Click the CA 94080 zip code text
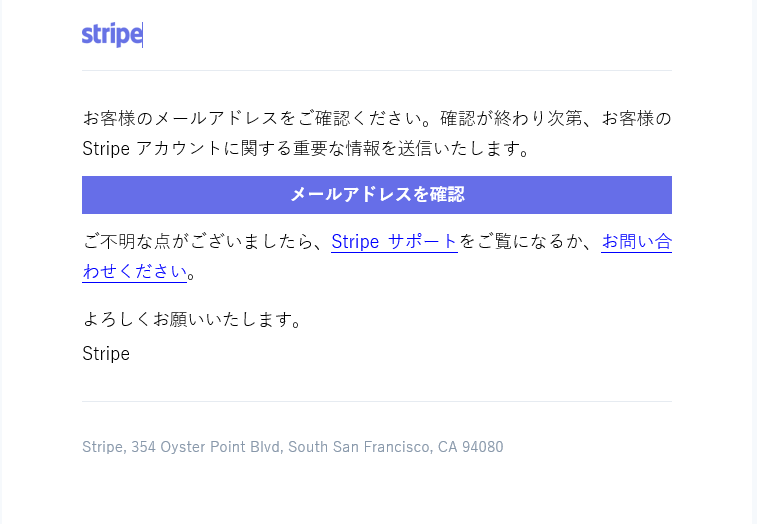The height and width of the screenshot is (524, 757). point(470,447)
